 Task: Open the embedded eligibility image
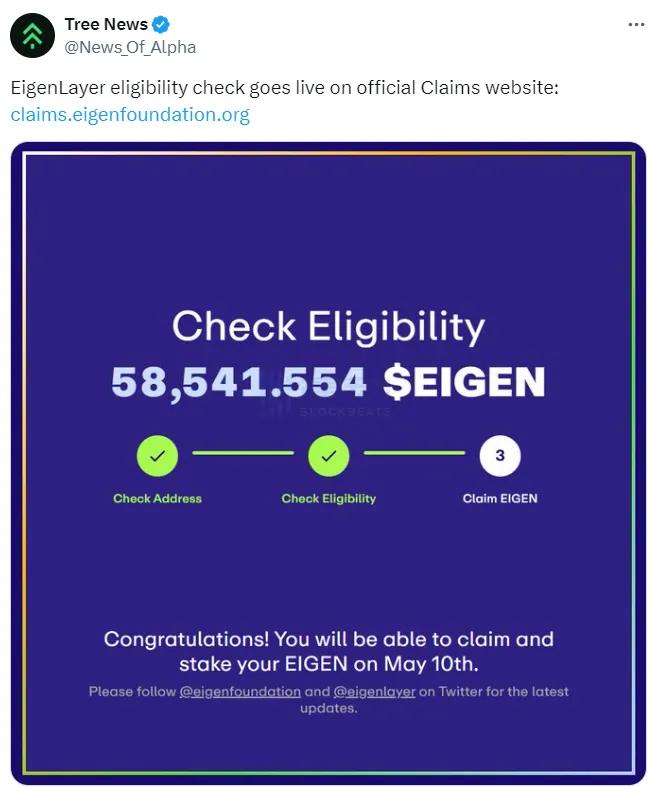[x=328, y=463]
